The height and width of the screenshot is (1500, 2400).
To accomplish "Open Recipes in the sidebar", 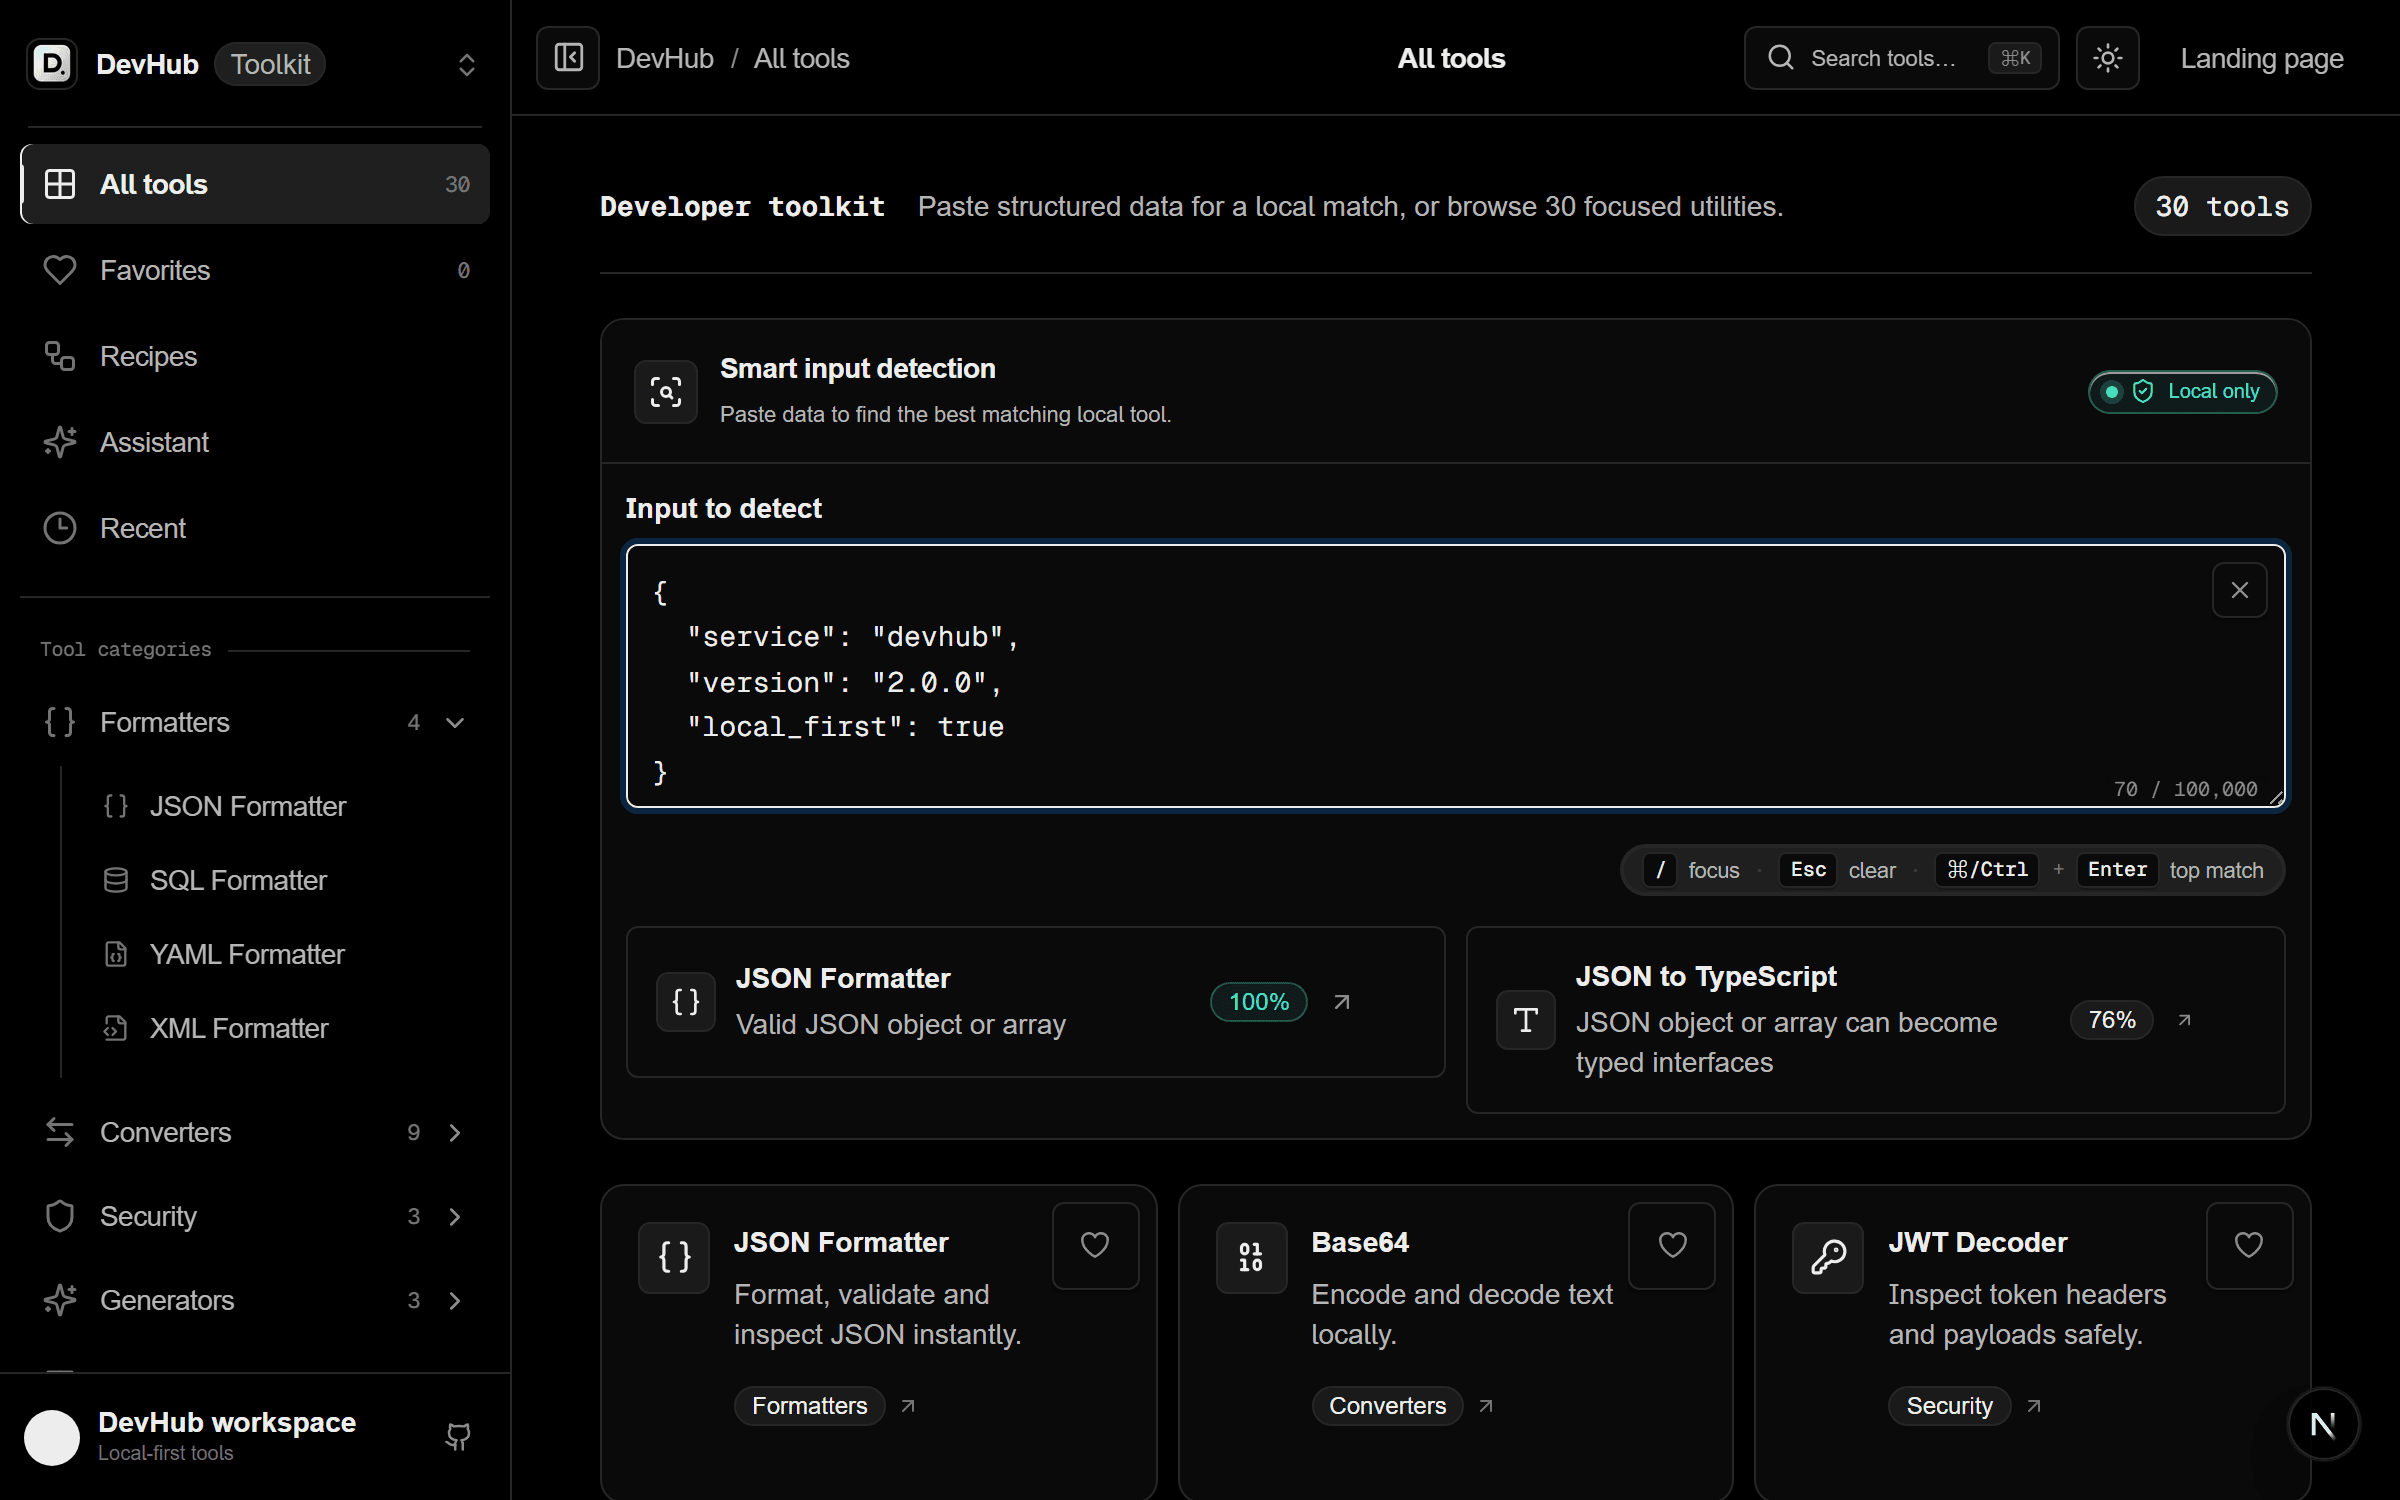I will [x=255, y=356].
